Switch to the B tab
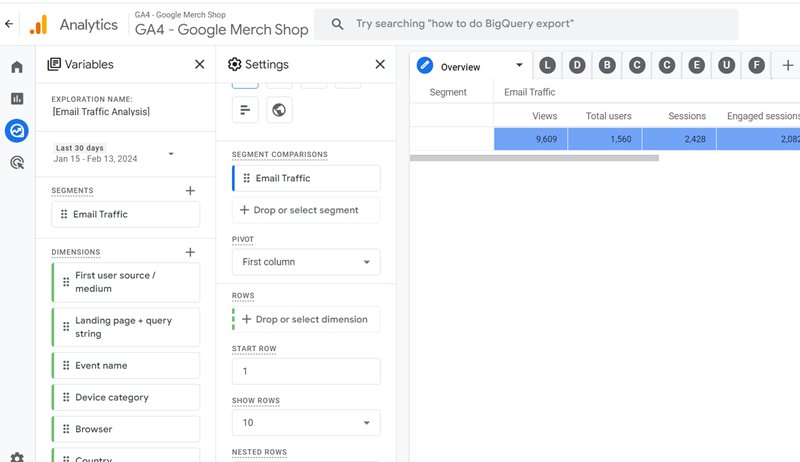 607,65
